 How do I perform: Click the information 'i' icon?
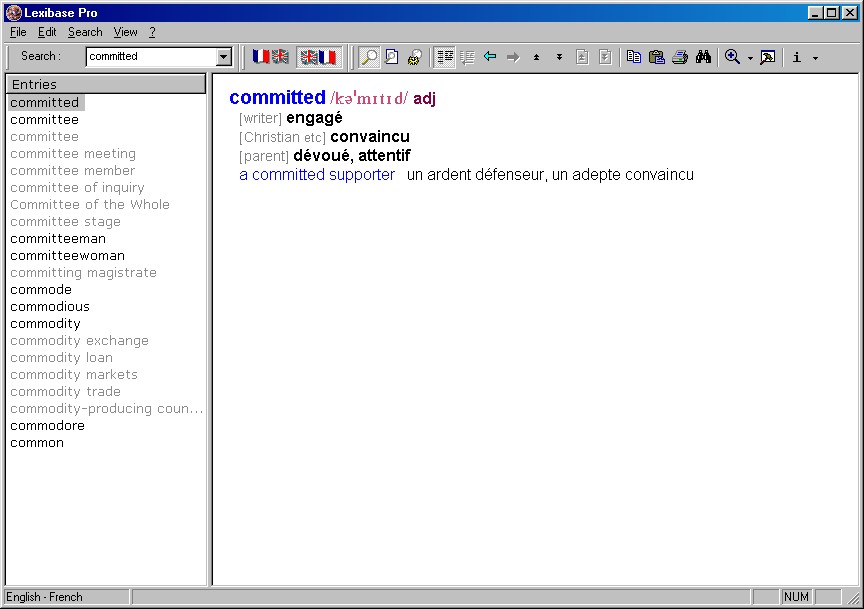pyautogui.click(x=797, y=57)
